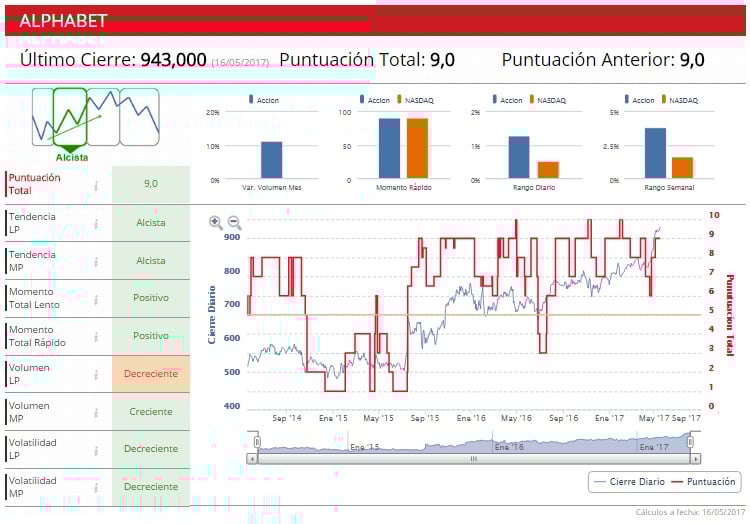Click orange NASDAQ bar in Momento Rápido chart

coord(417,149)
